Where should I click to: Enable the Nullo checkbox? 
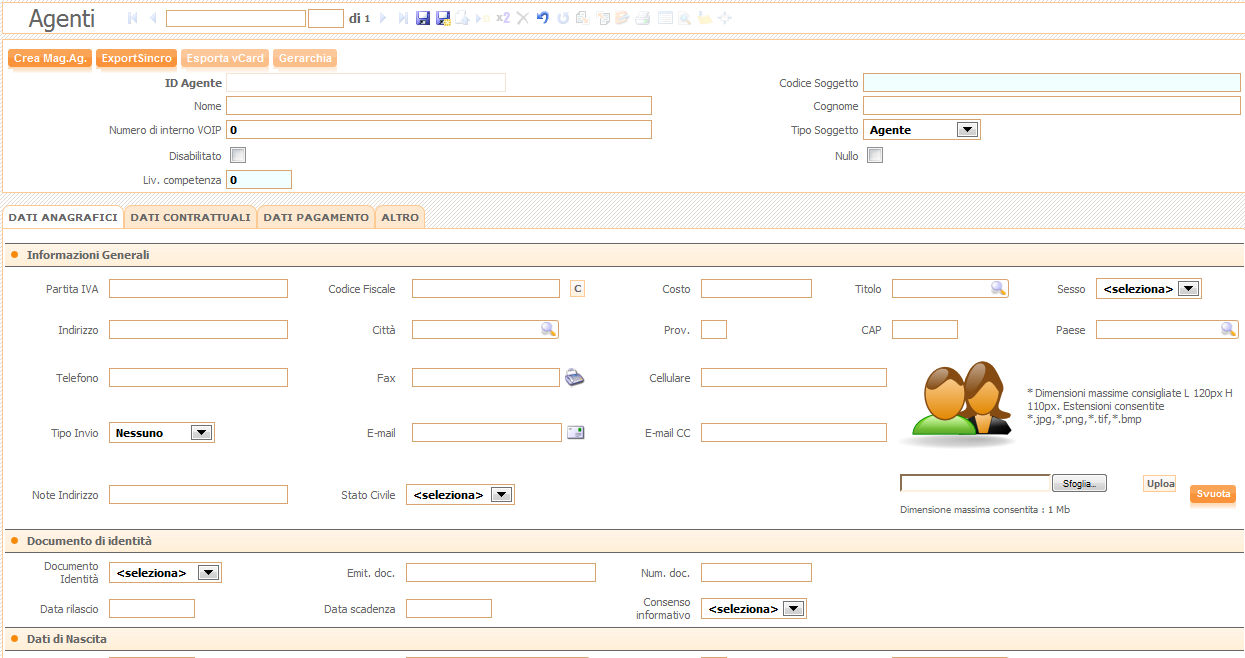point(875,155)
